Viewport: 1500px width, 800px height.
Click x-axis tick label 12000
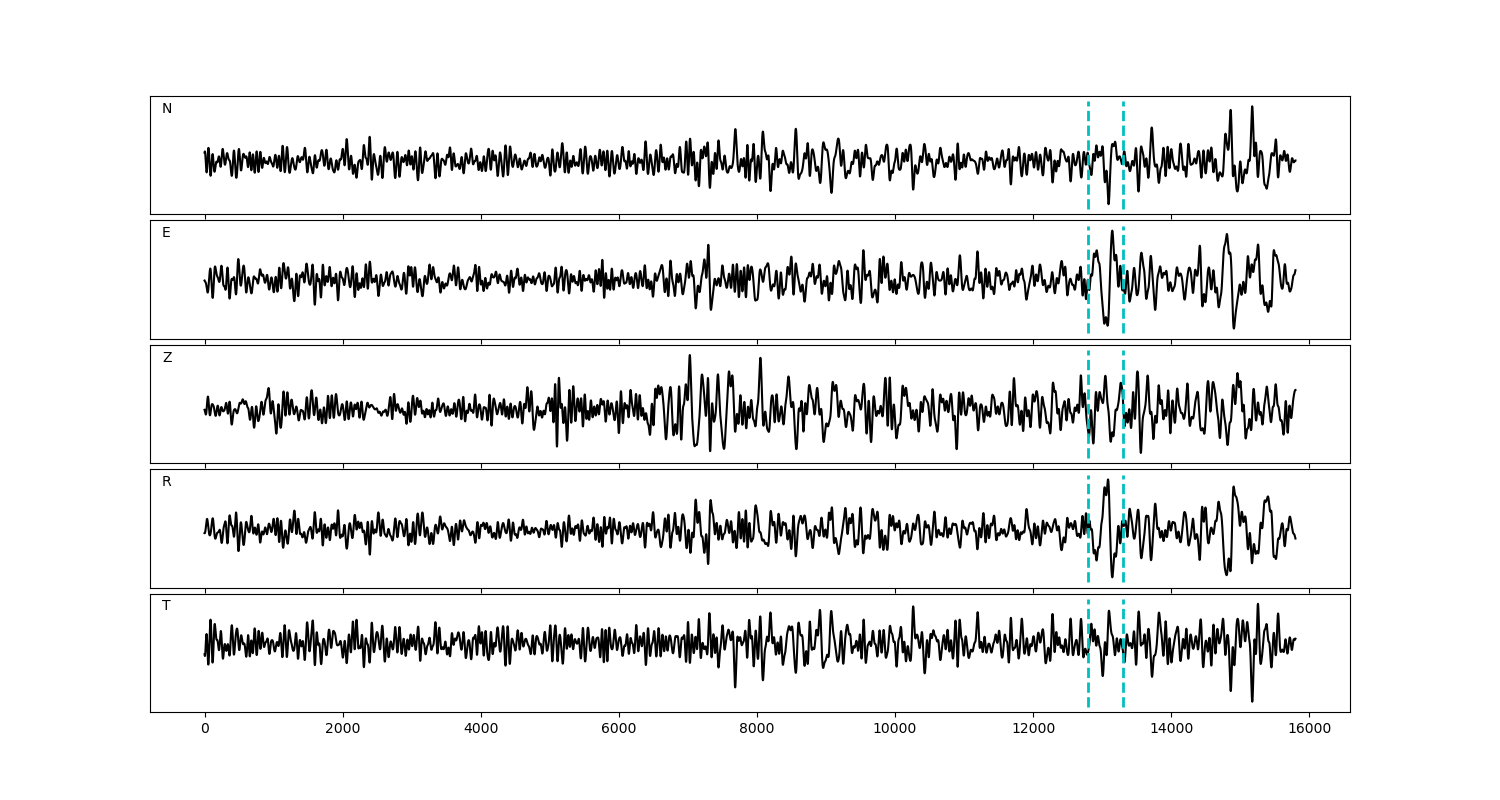[1033, 730]
